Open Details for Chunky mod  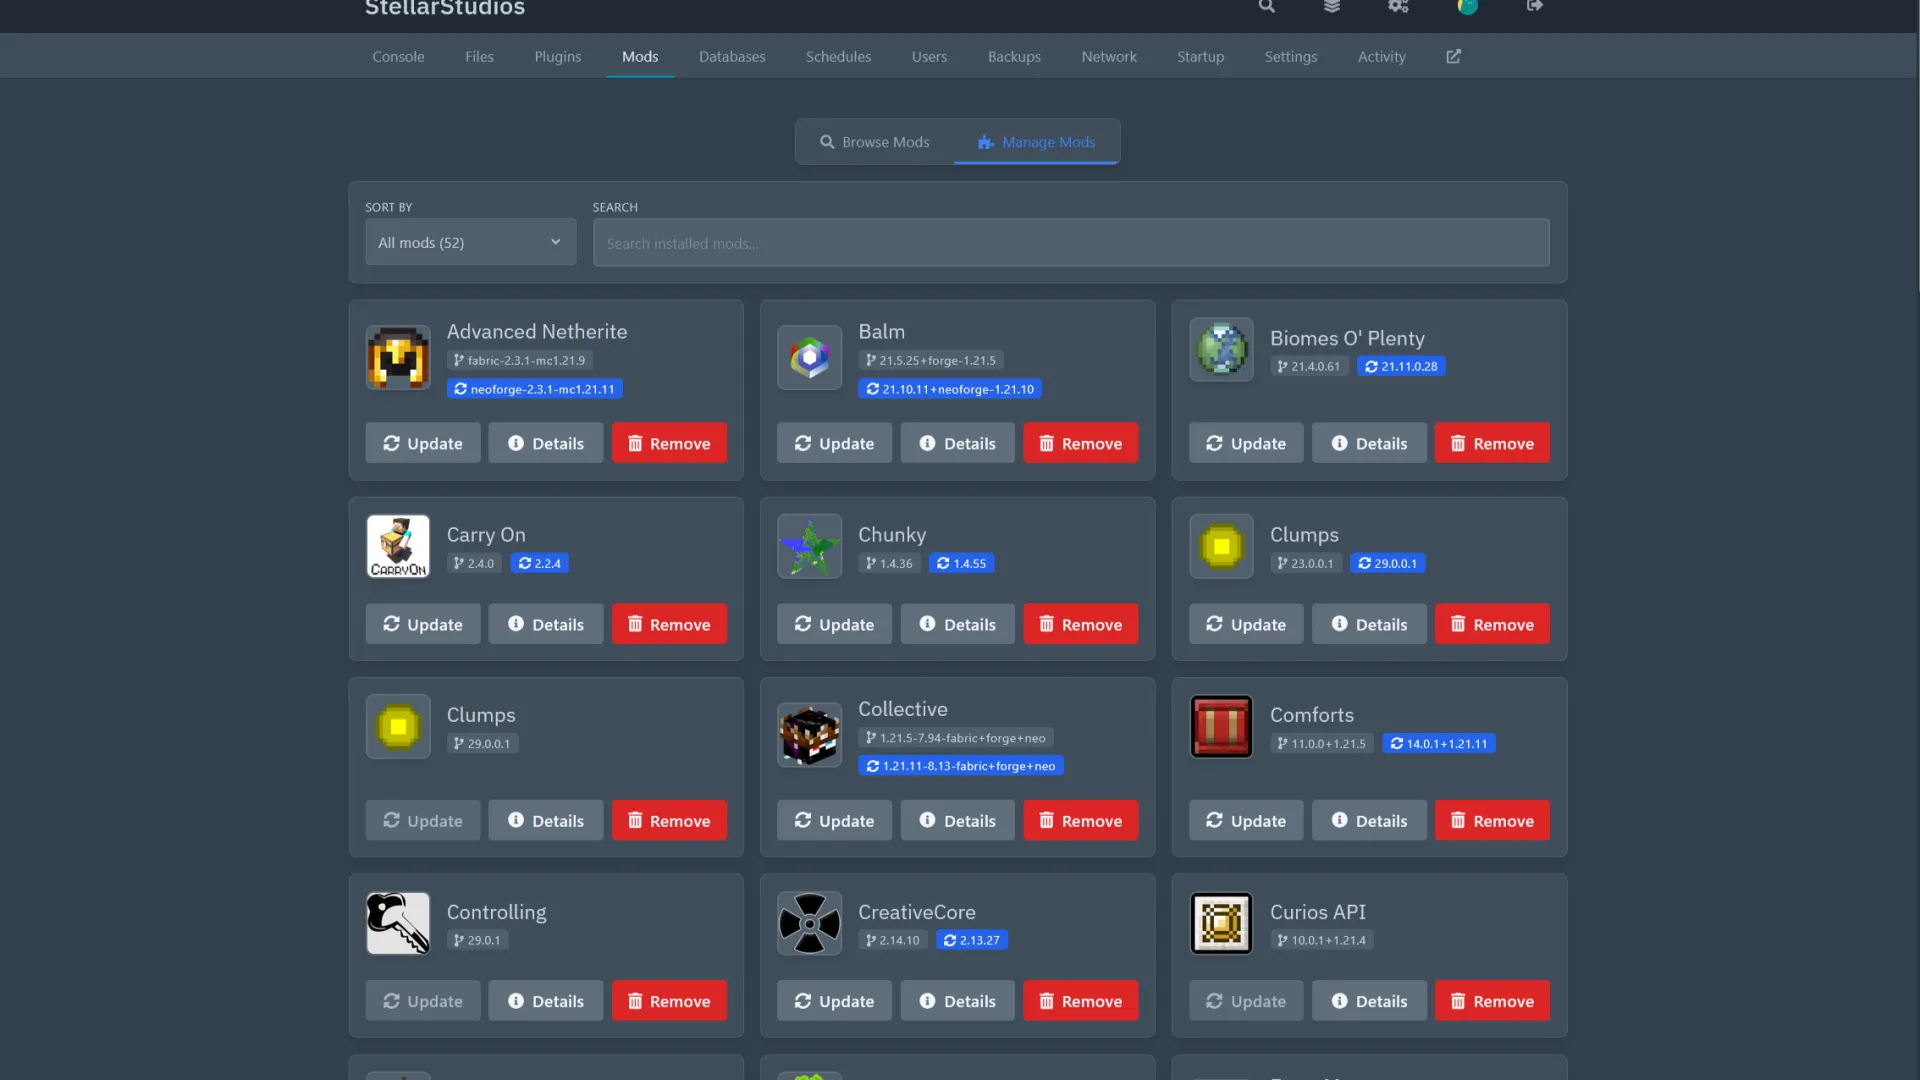pyautogui.click(x=957, y=624)
